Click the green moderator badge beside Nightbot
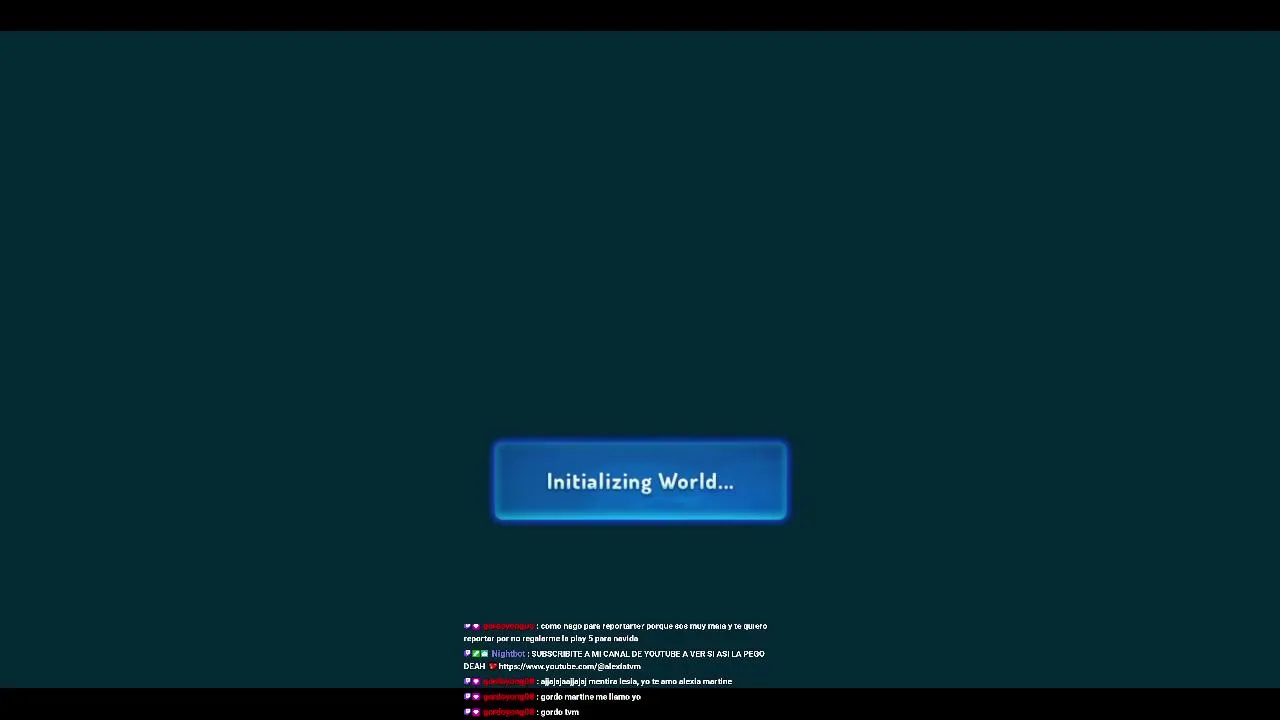The image size is (1280, 720). pyautogui.click(x=476, y=654)
